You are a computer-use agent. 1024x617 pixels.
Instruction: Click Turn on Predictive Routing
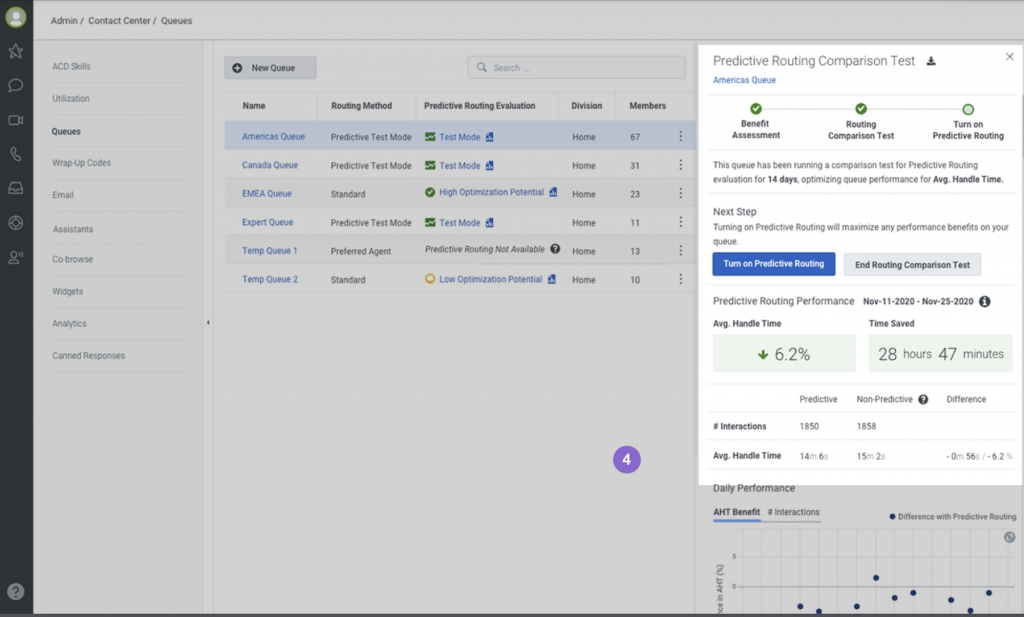[x=774, y=263]
